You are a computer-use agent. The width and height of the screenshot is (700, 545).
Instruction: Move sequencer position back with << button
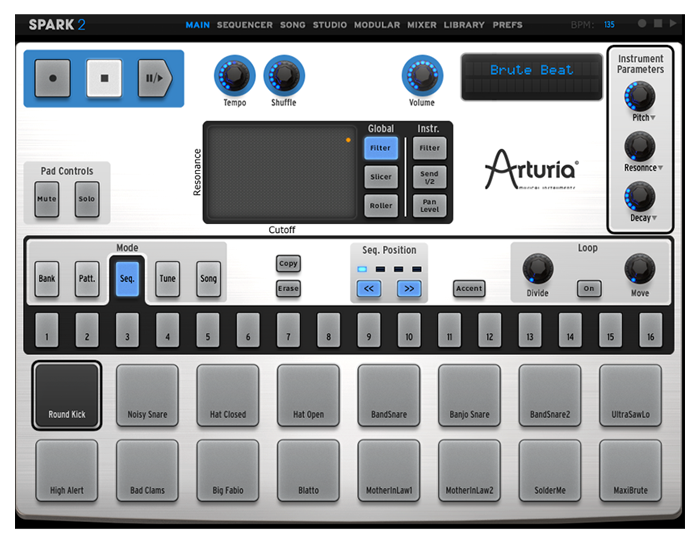tap(369, 289)
